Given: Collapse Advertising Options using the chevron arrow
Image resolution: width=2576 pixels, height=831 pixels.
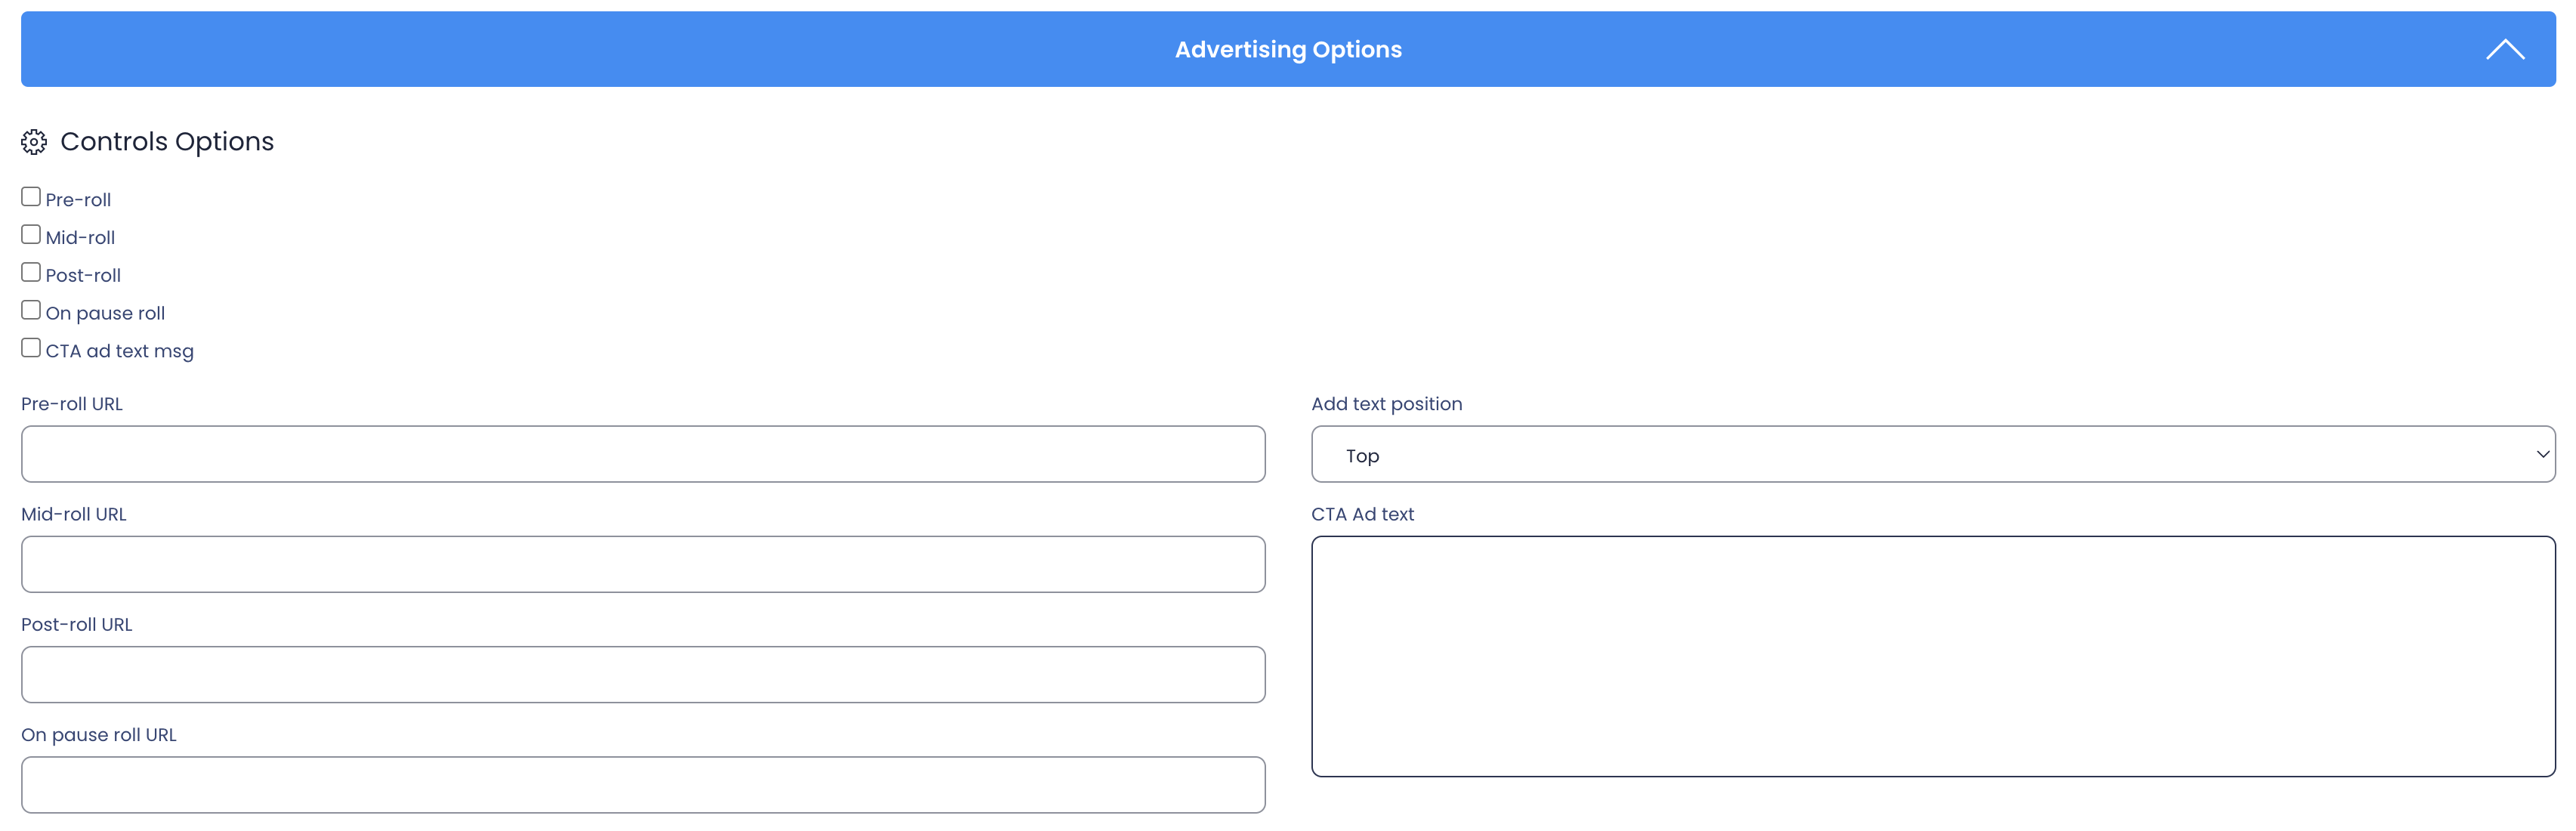Looking at the screenshot, I should pos(2504,50).
